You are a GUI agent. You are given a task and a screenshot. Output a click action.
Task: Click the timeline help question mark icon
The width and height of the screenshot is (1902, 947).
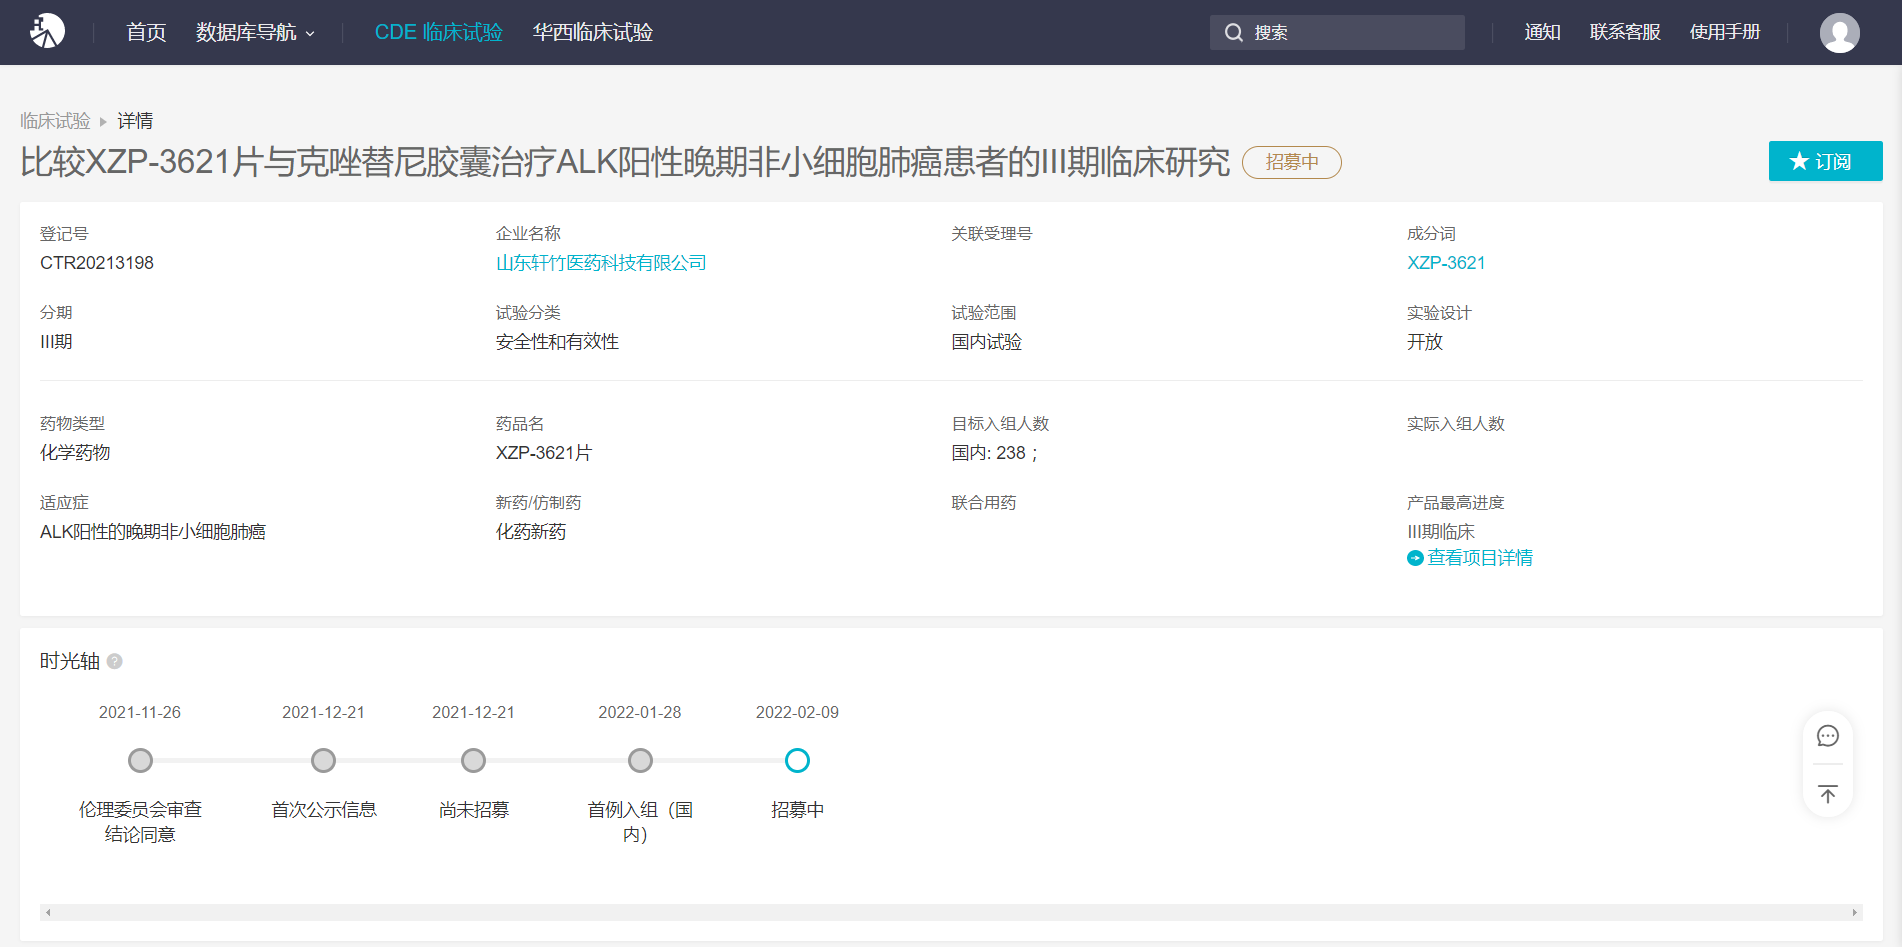(x=115, y=661)
